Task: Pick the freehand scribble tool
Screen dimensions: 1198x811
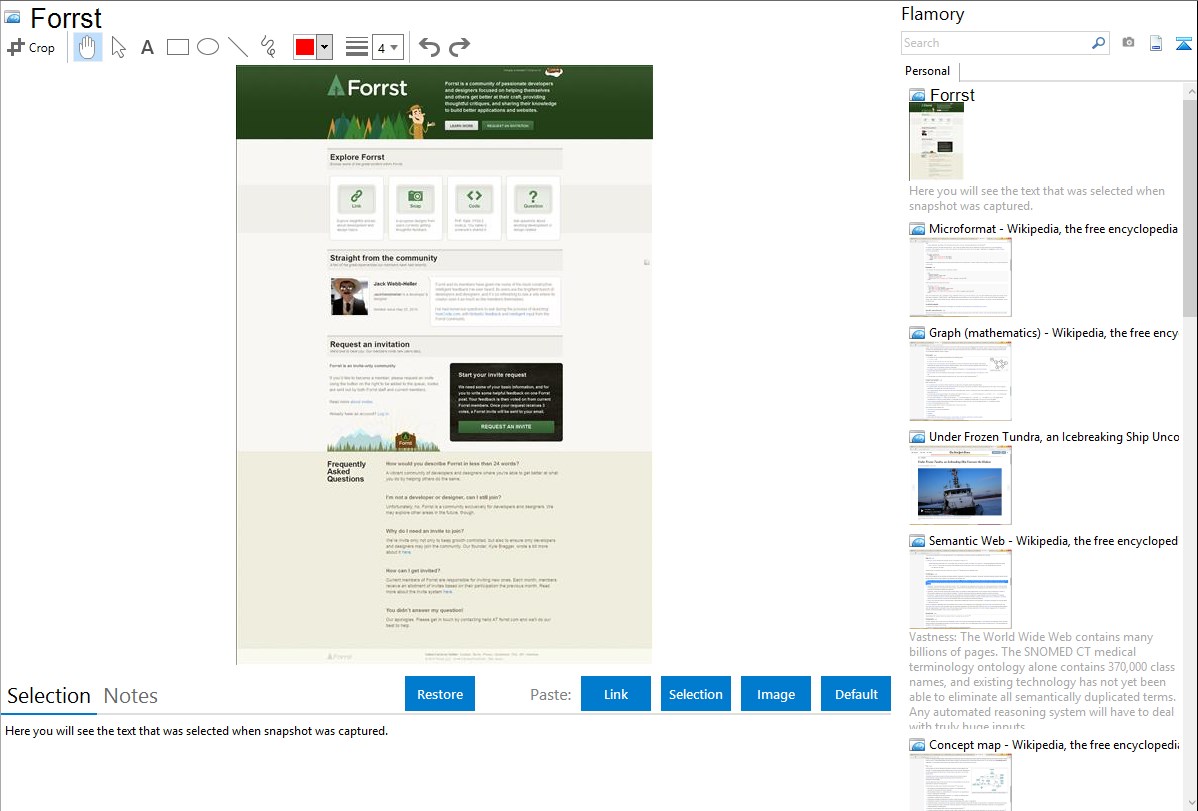Action: tap(268, 47)
